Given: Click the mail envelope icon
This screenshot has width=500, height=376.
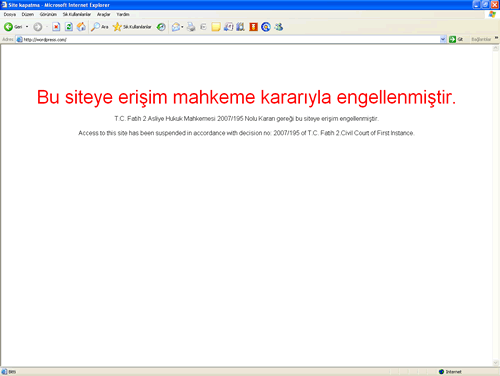Looking at the screenshot, I should tap(176, 27).
